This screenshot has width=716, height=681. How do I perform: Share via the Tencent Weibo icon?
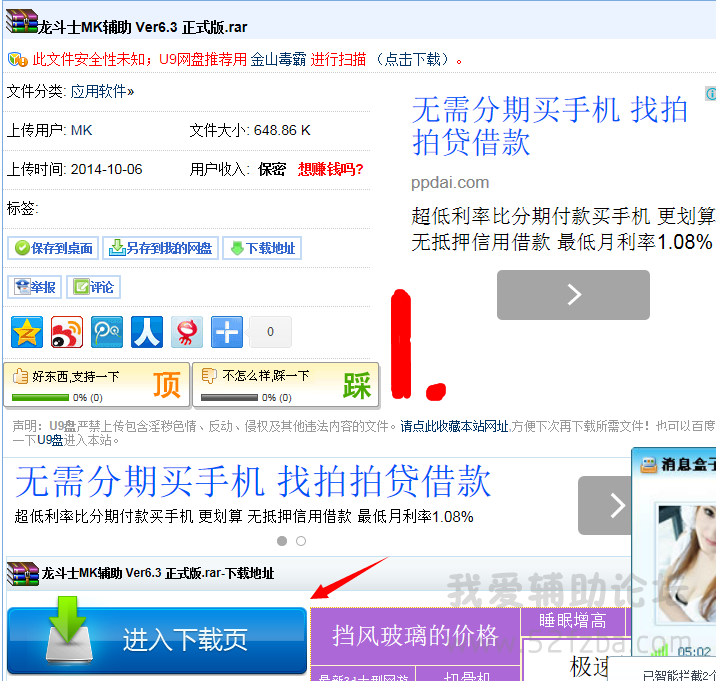(x=107, y=332)
